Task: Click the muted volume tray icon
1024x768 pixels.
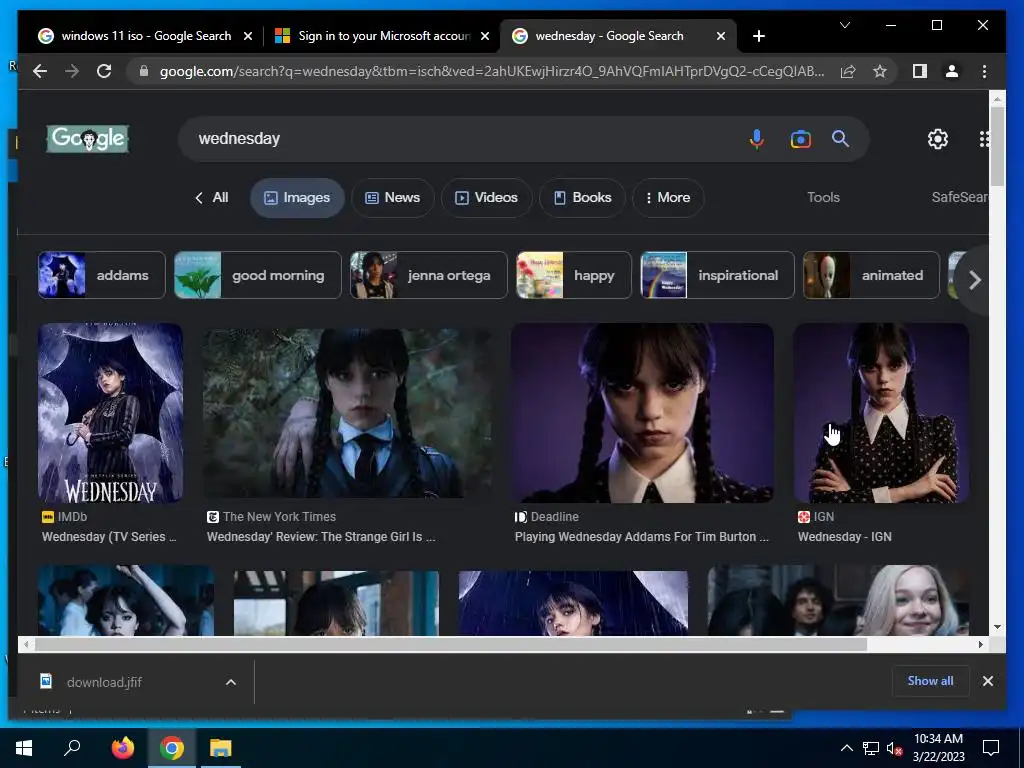Action: pyautogui.click(x=894, y=748)
